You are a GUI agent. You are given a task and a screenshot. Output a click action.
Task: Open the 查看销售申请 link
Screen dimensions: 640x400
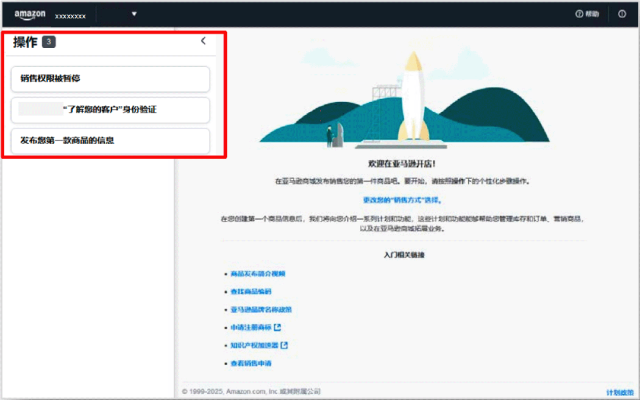coord(250,363)
